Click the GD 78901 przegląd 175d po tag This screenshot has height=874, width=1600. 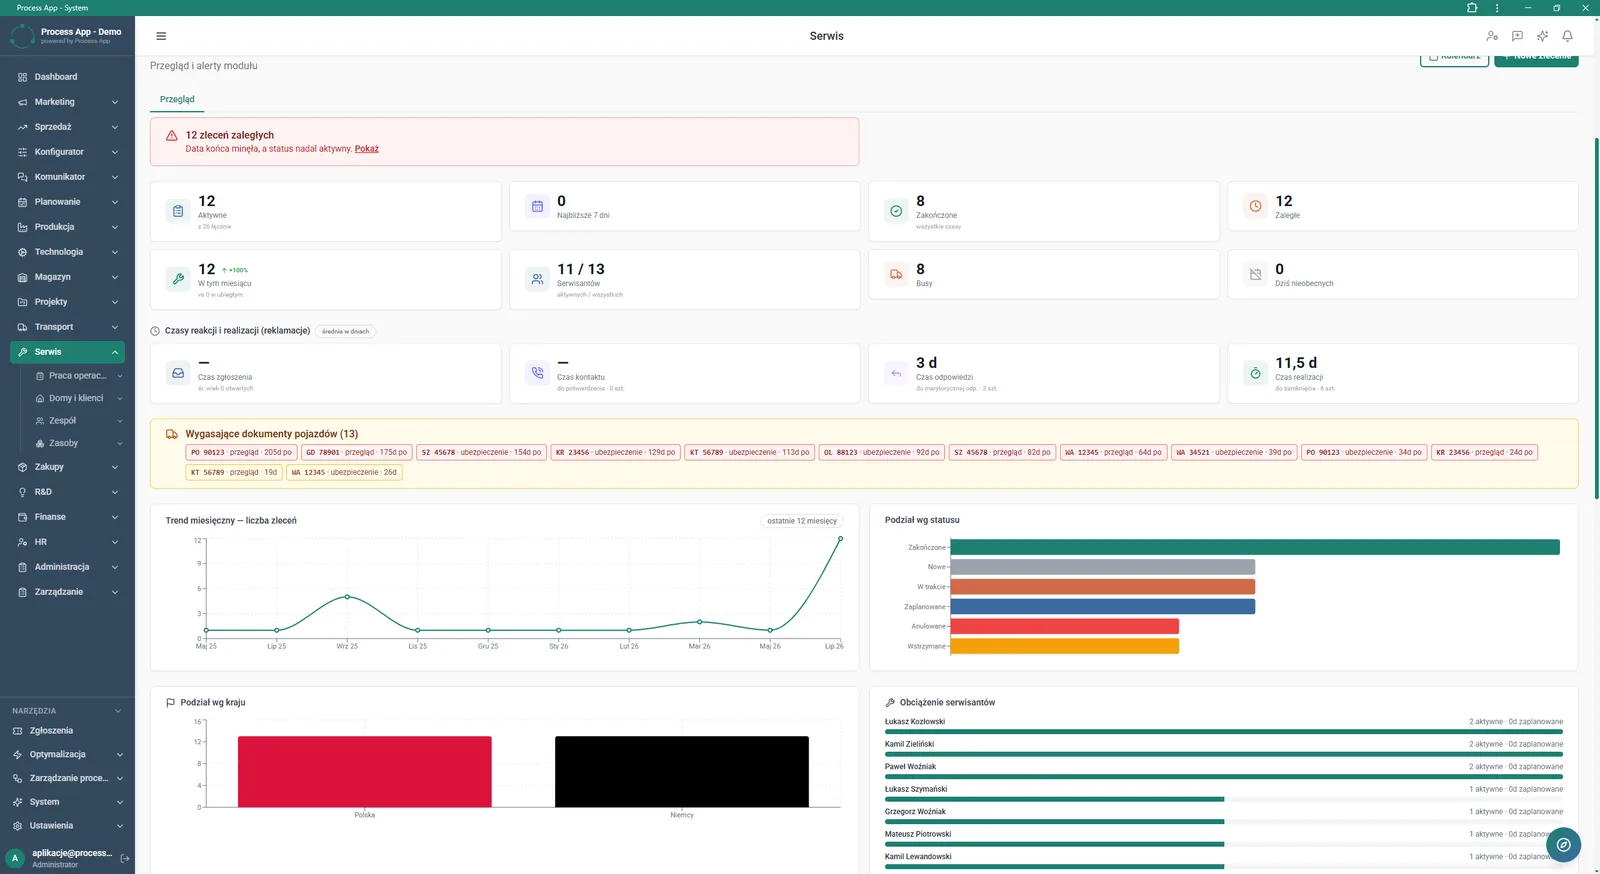click(357, 452)
